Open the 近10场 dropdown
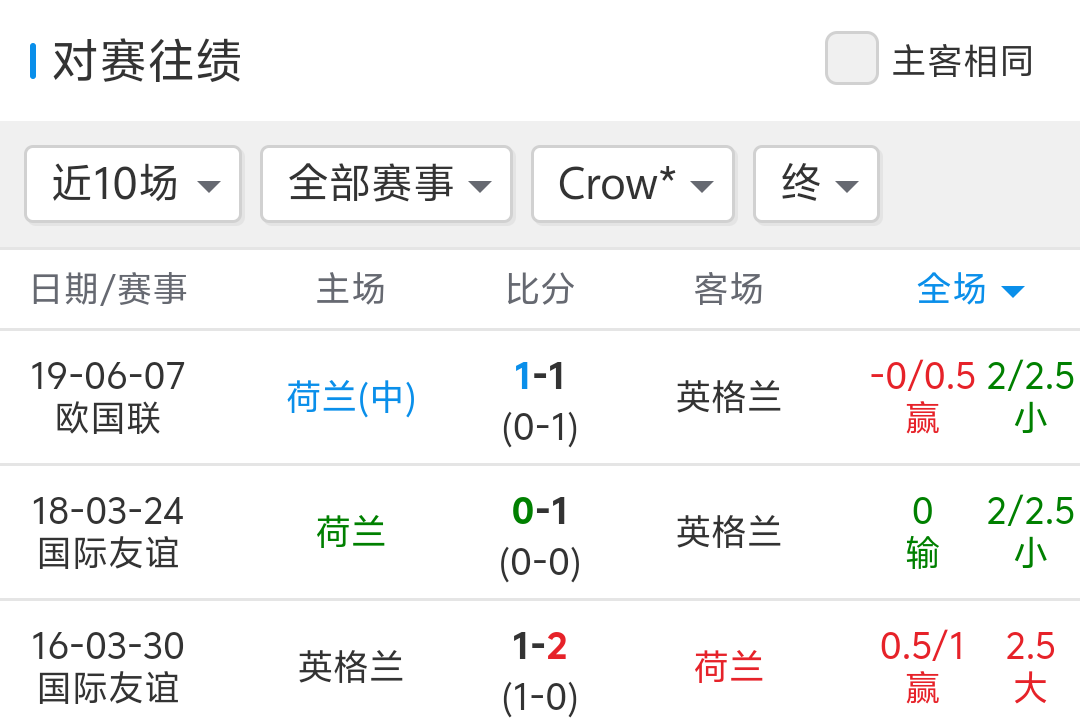 point(133,184)
